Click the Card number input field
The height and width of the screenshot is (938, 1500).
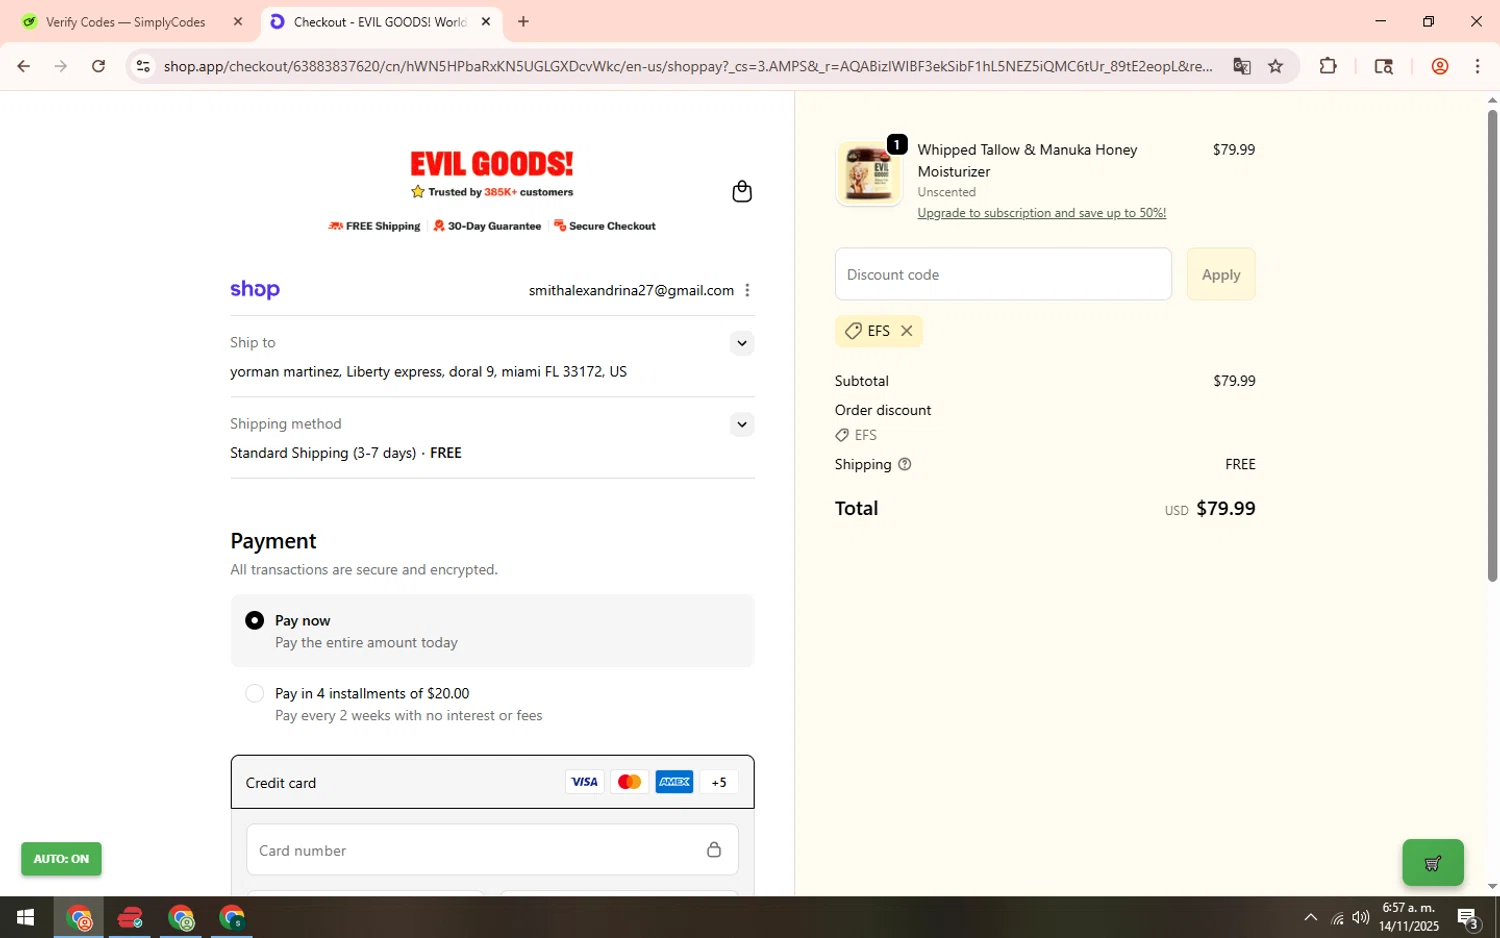pyautogui.click(x=492, y=850)
